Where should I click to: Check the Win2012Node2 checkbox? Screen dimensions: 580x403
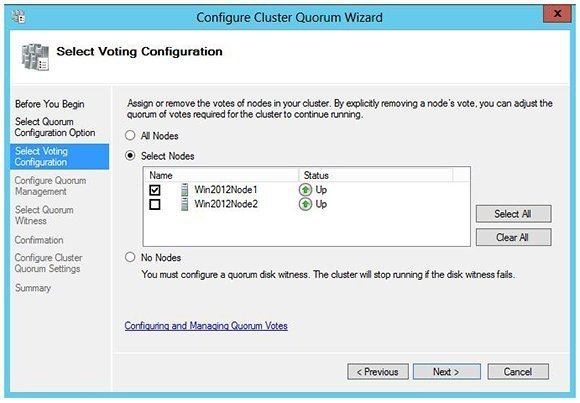tap(155, 204)
